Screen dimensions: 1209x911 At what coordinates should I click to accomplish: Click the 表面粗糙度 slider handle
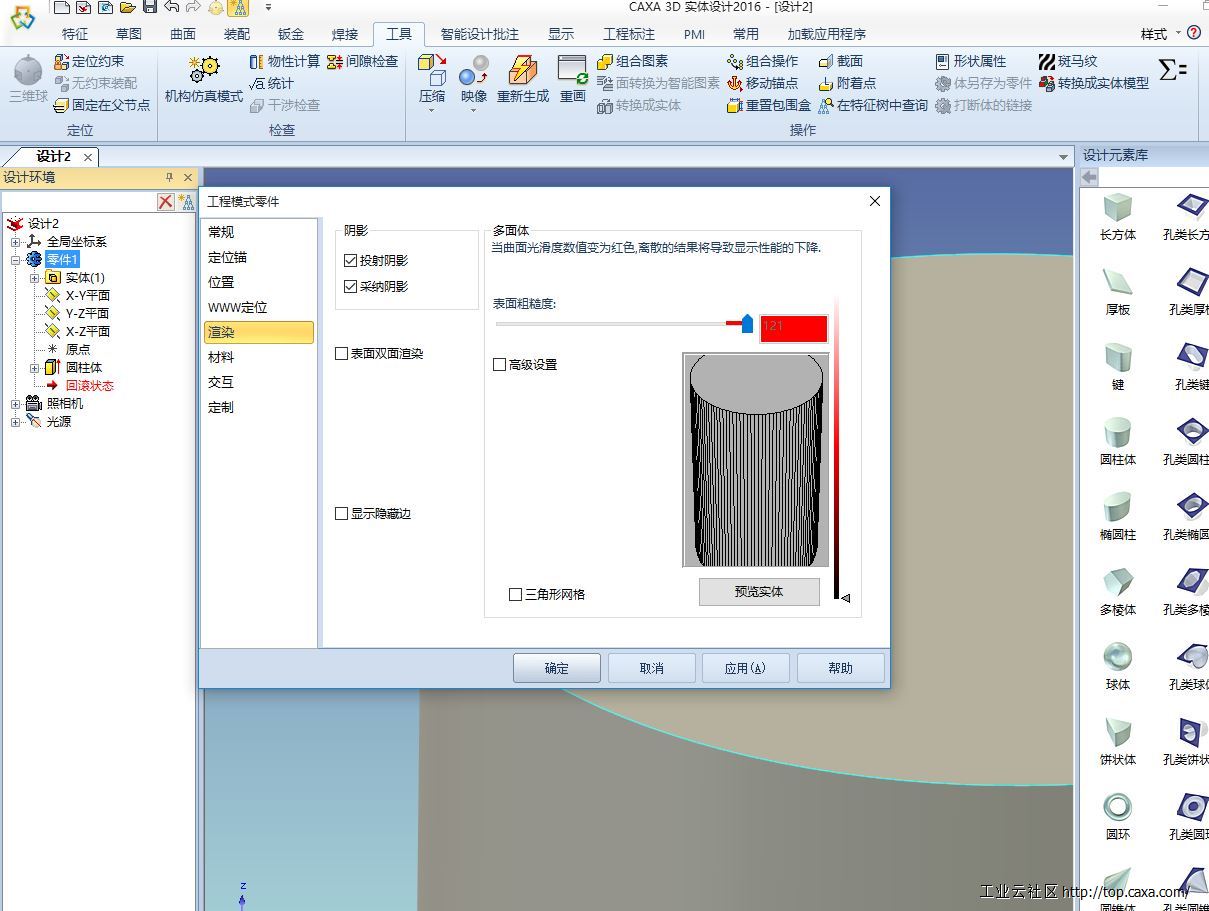click(x=747, y=324)
